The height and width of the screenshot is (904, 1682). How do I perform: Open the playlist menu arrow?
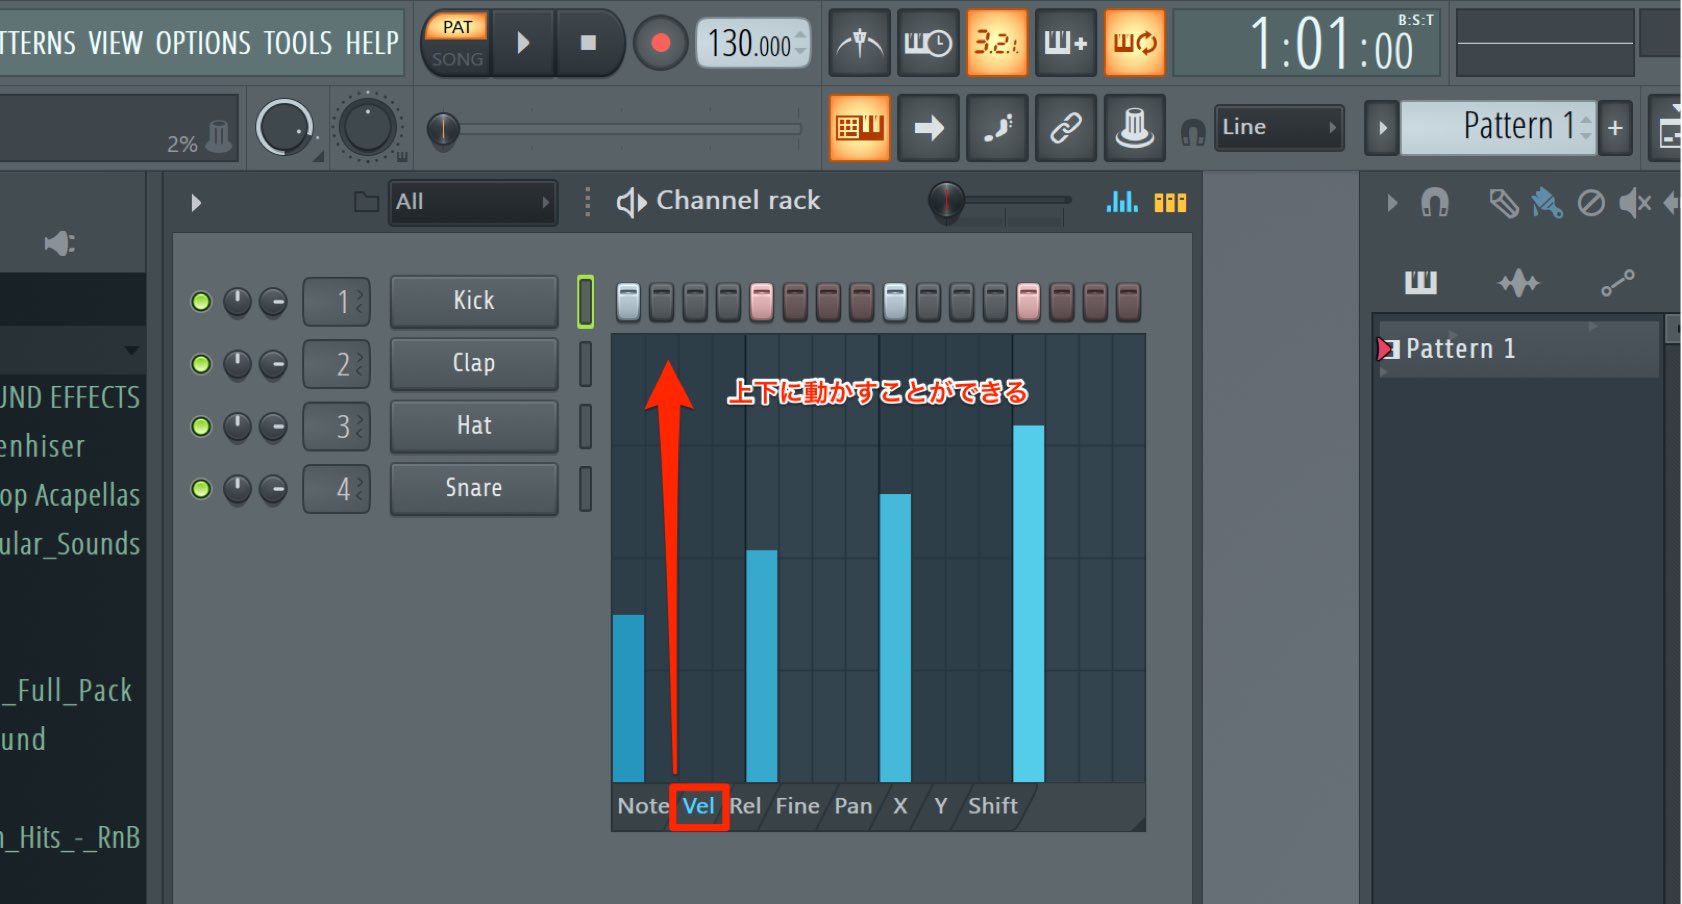point(1391,203)
